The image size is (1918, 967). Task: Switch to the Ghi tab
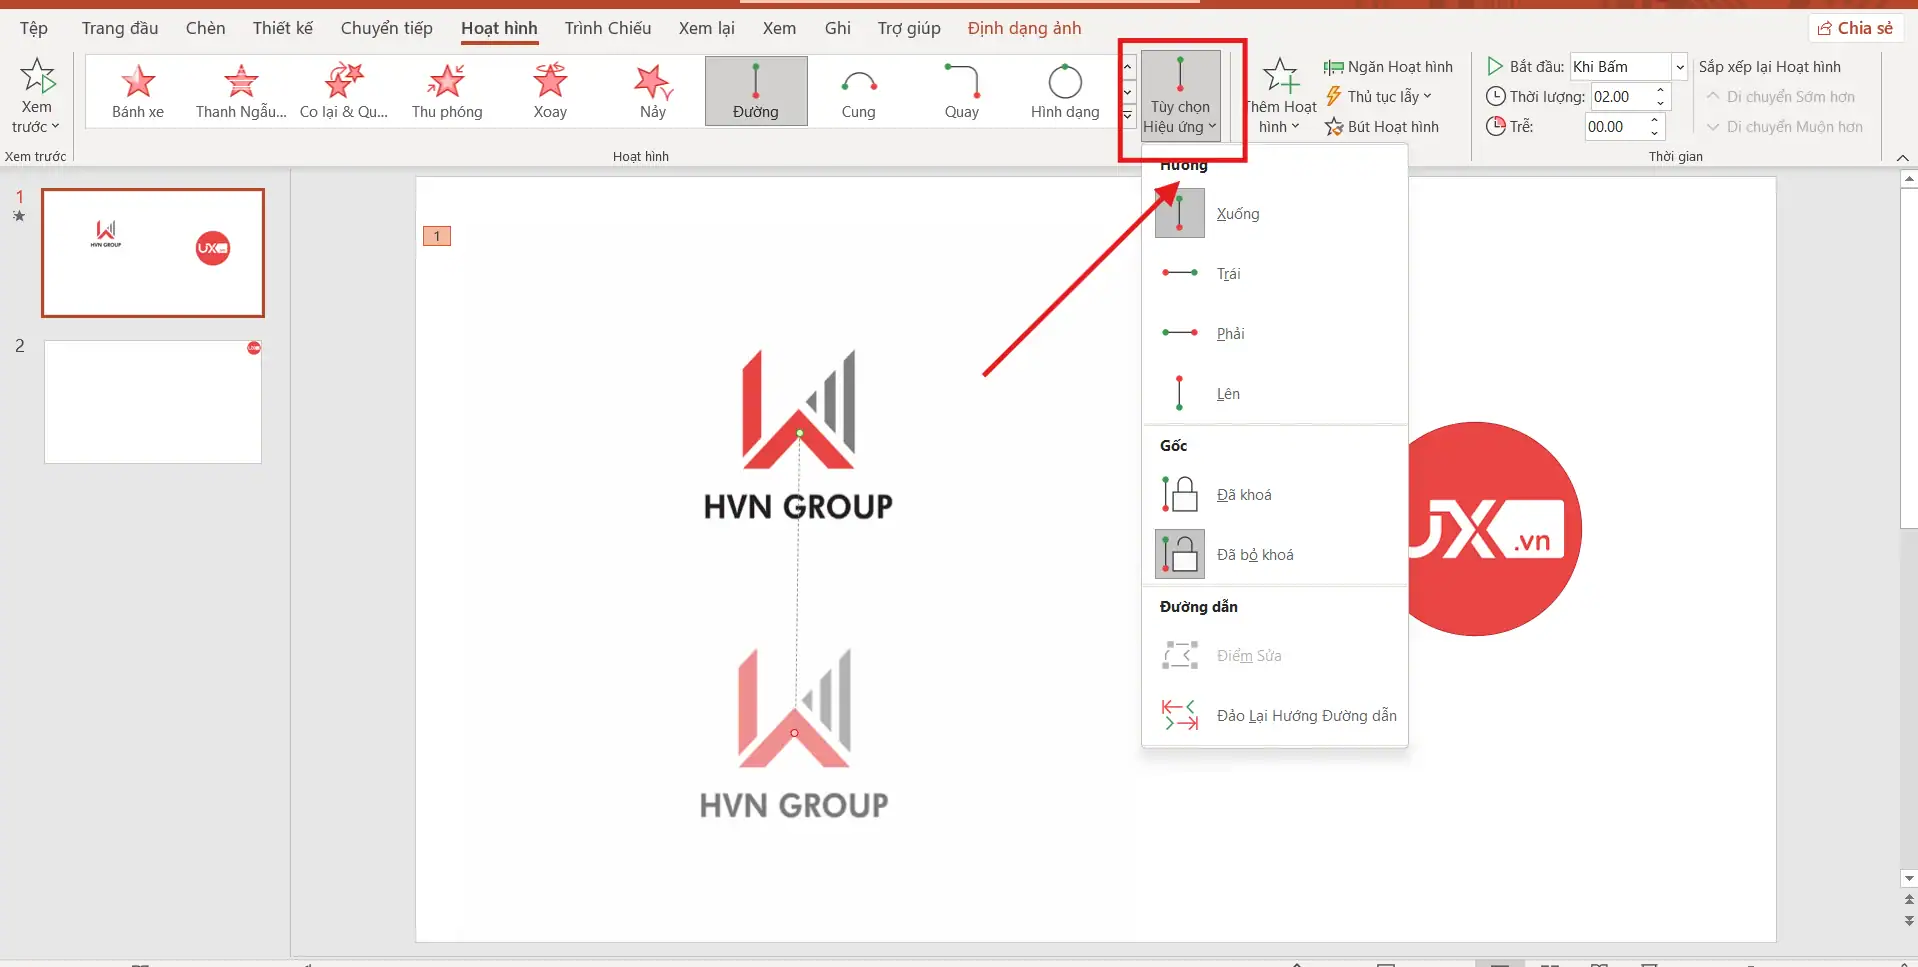[838, 28]
